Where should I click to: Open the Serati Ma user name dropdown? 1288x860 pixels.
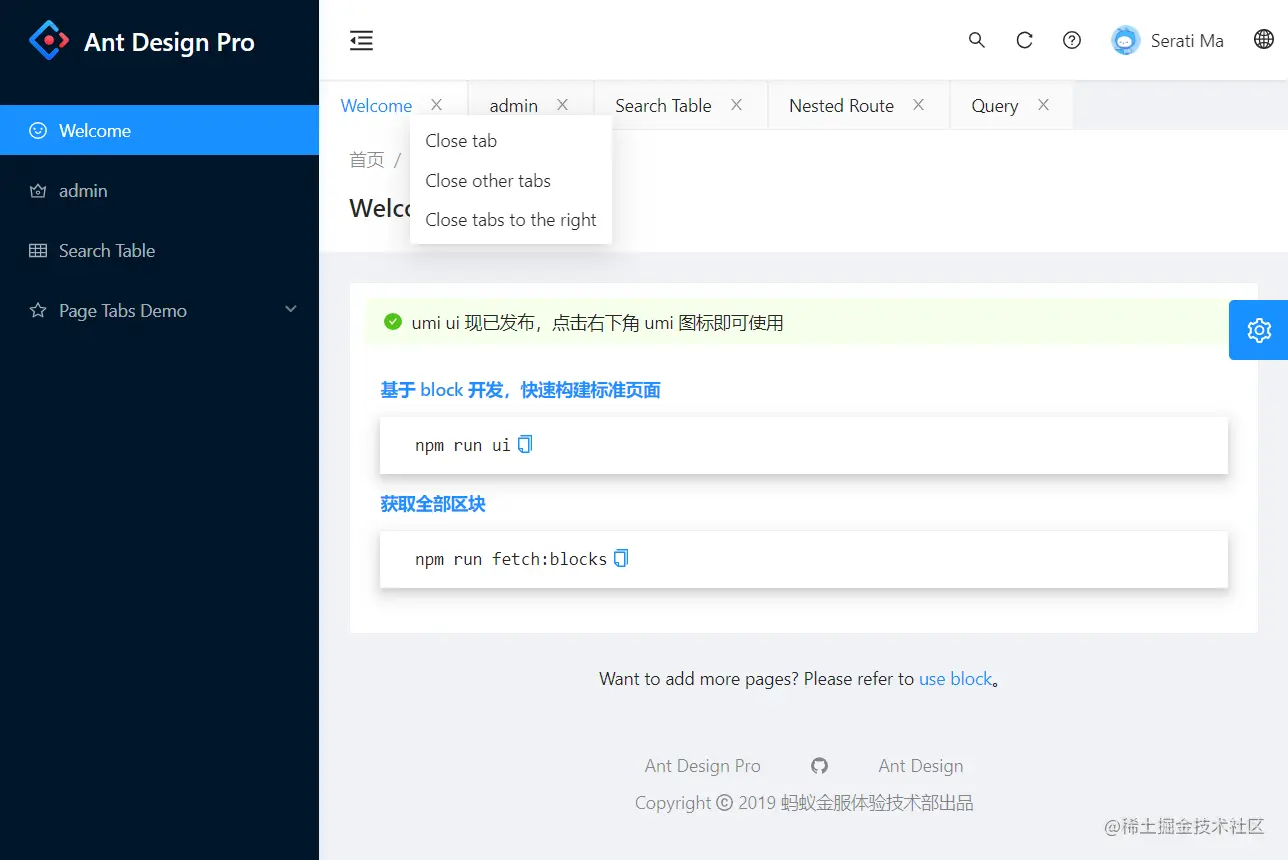(1187, 41)
